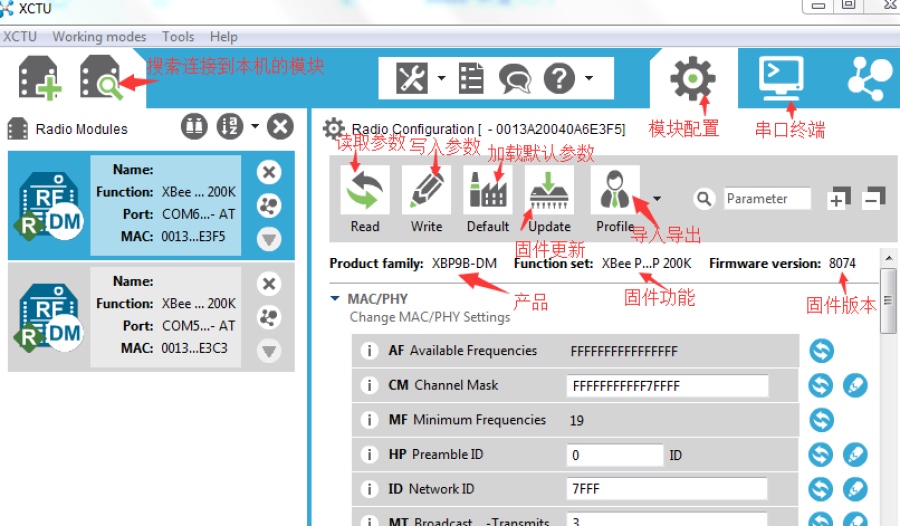Switch to Configuration working mode gear
The image size is (900, 526).
click(x=692, y=79)
